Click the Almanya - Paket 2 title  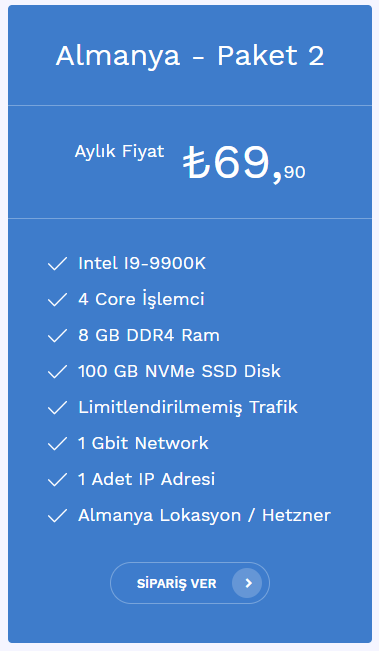[190, 55]
